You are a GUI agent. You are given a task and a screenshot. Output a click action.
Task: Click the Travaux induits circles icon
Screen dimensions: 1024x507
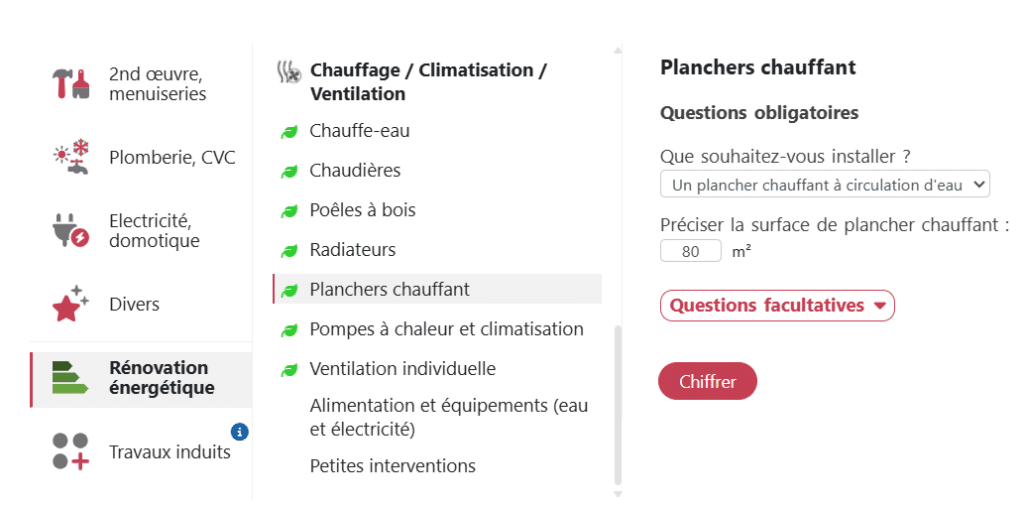pos(70,451)
